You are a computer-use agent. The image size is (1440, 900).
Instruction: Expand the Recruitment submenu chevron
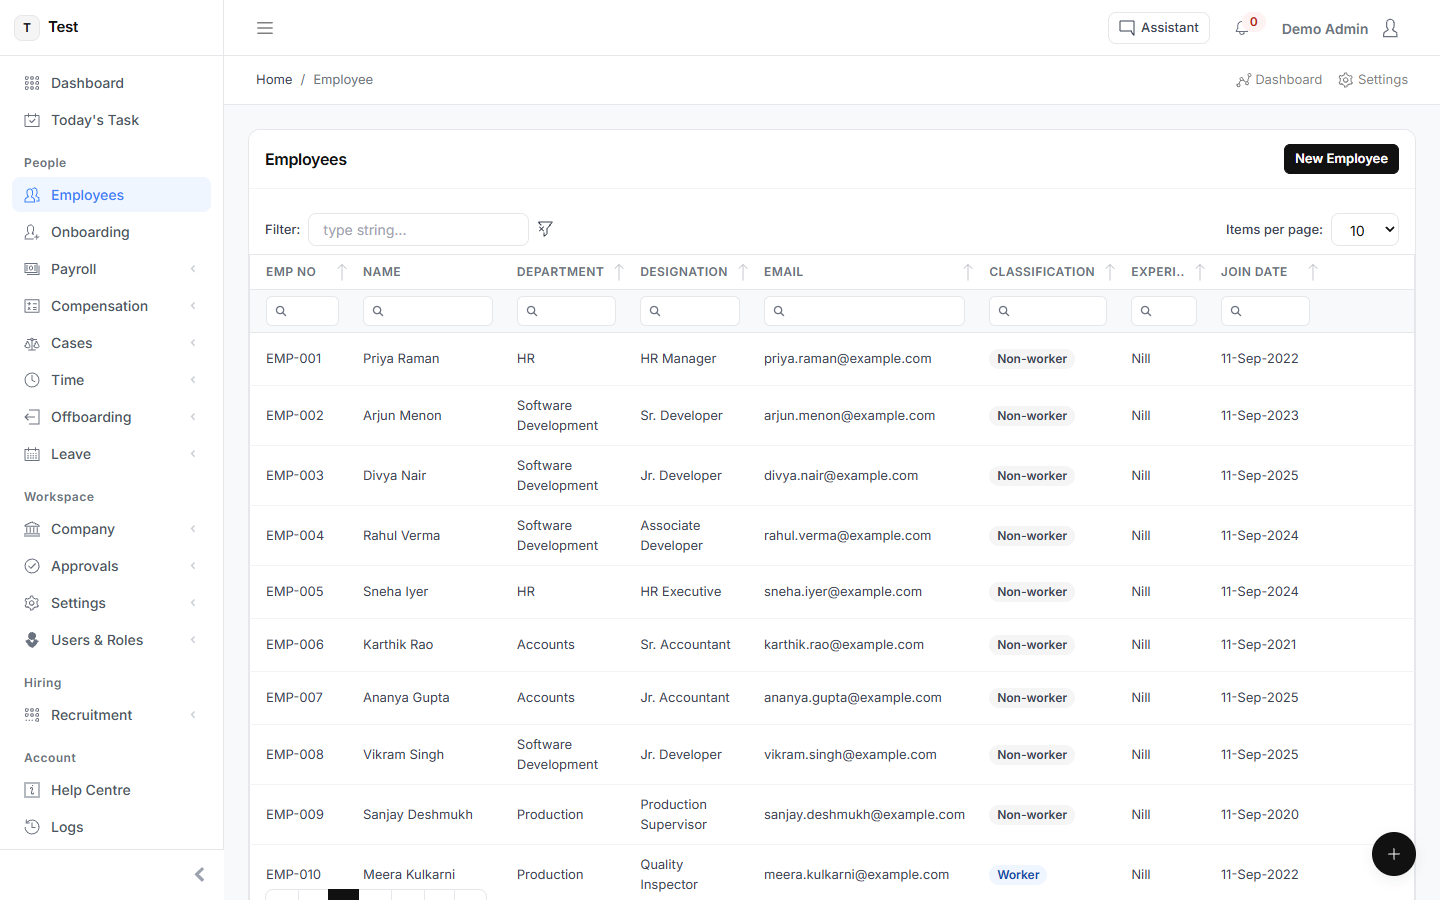193,715
